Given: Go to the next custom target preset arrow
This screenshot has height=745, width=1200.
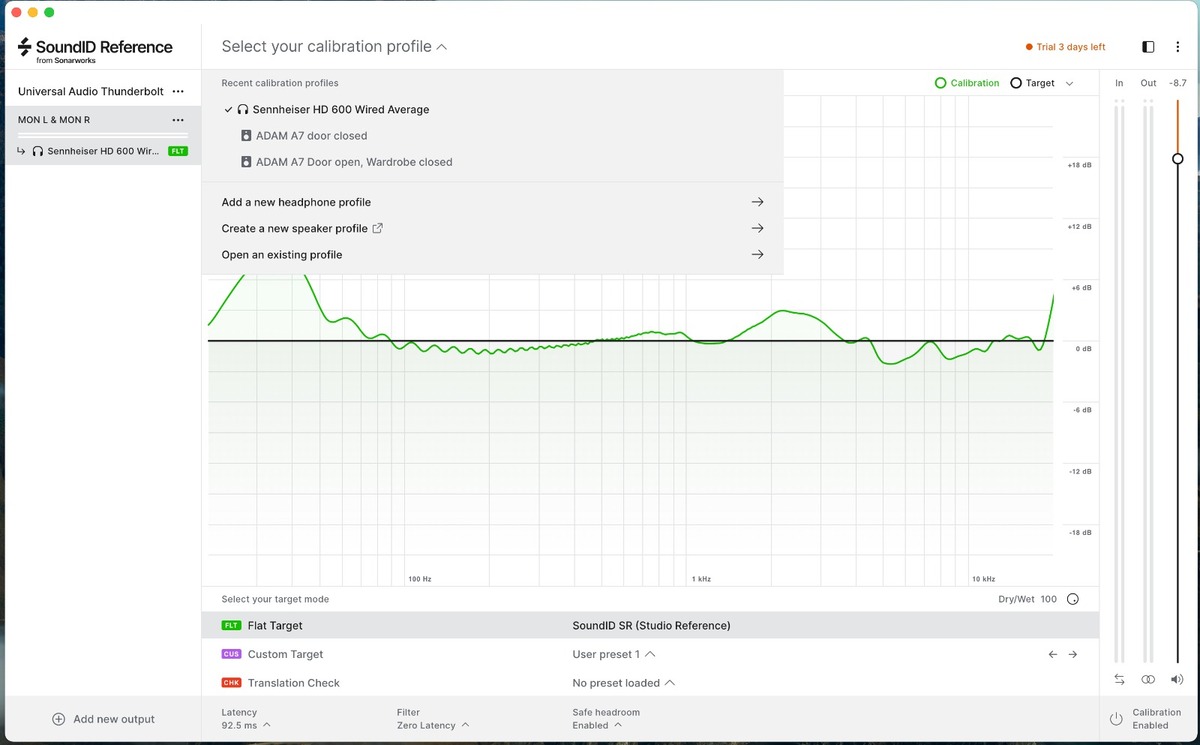Looking at the screenshot, I should tap(1073, 654).
